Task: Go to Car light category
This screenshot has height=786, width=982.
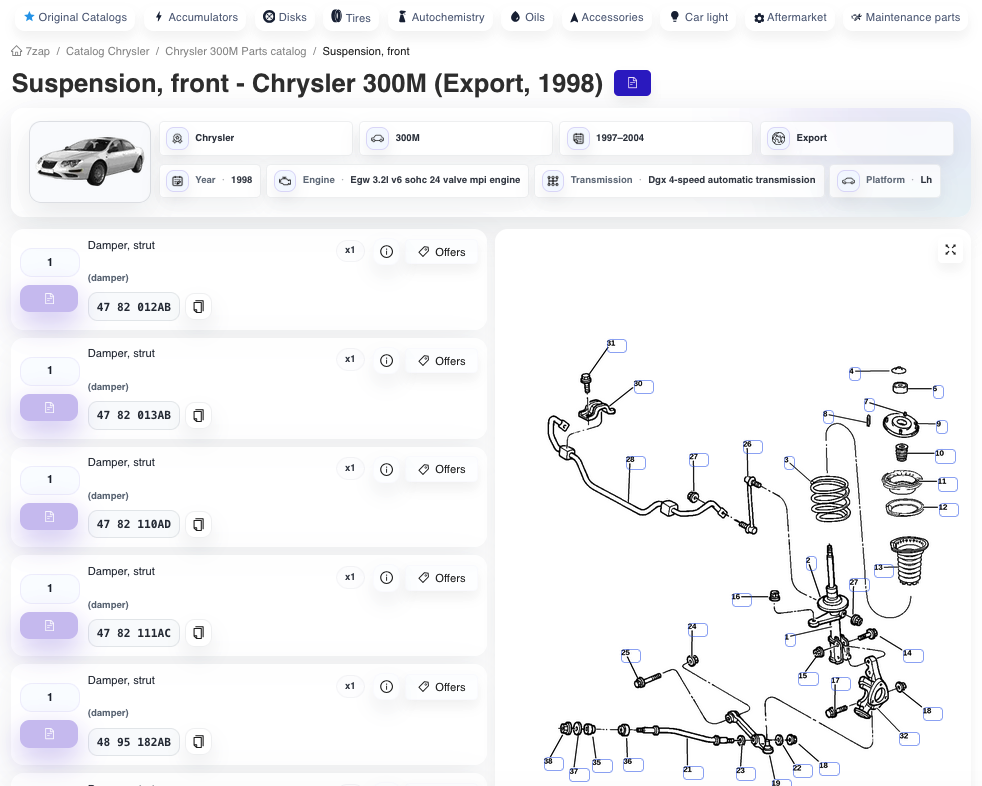Action: (699, 17)
